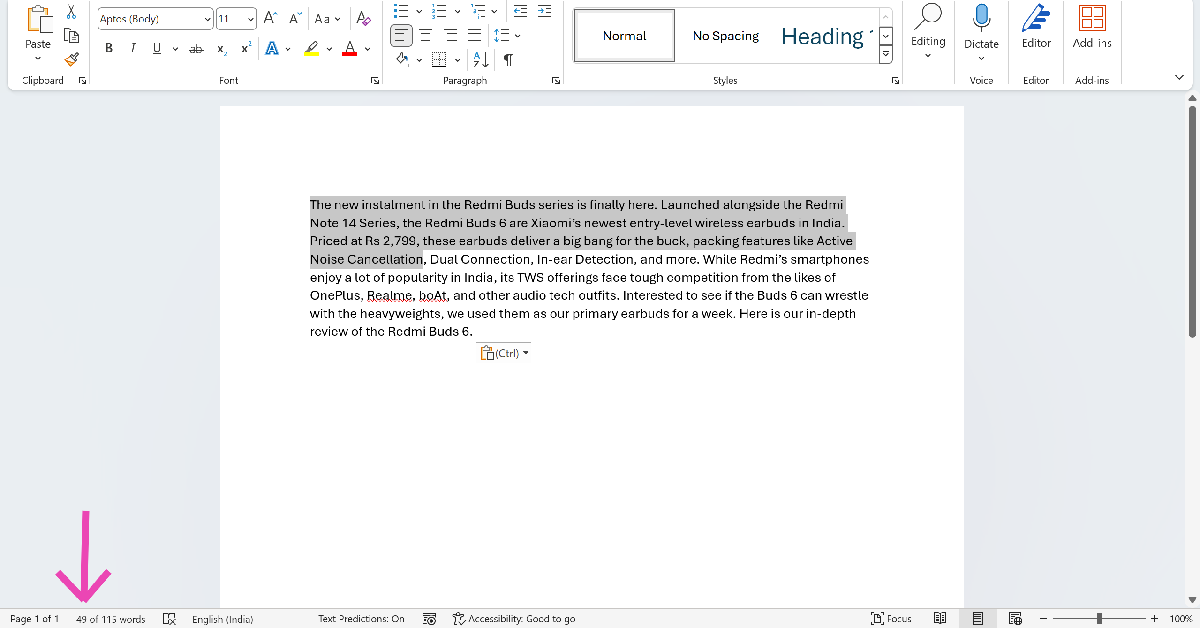Click the font size input box

coord(229,18)
